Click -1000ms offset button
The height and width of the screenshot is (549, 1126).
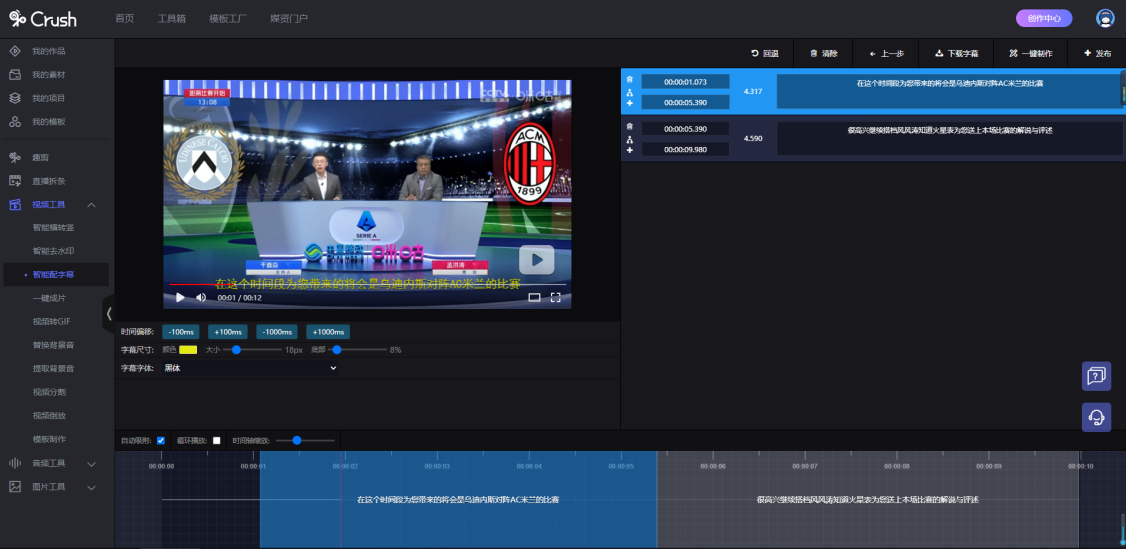click(276, 332)
